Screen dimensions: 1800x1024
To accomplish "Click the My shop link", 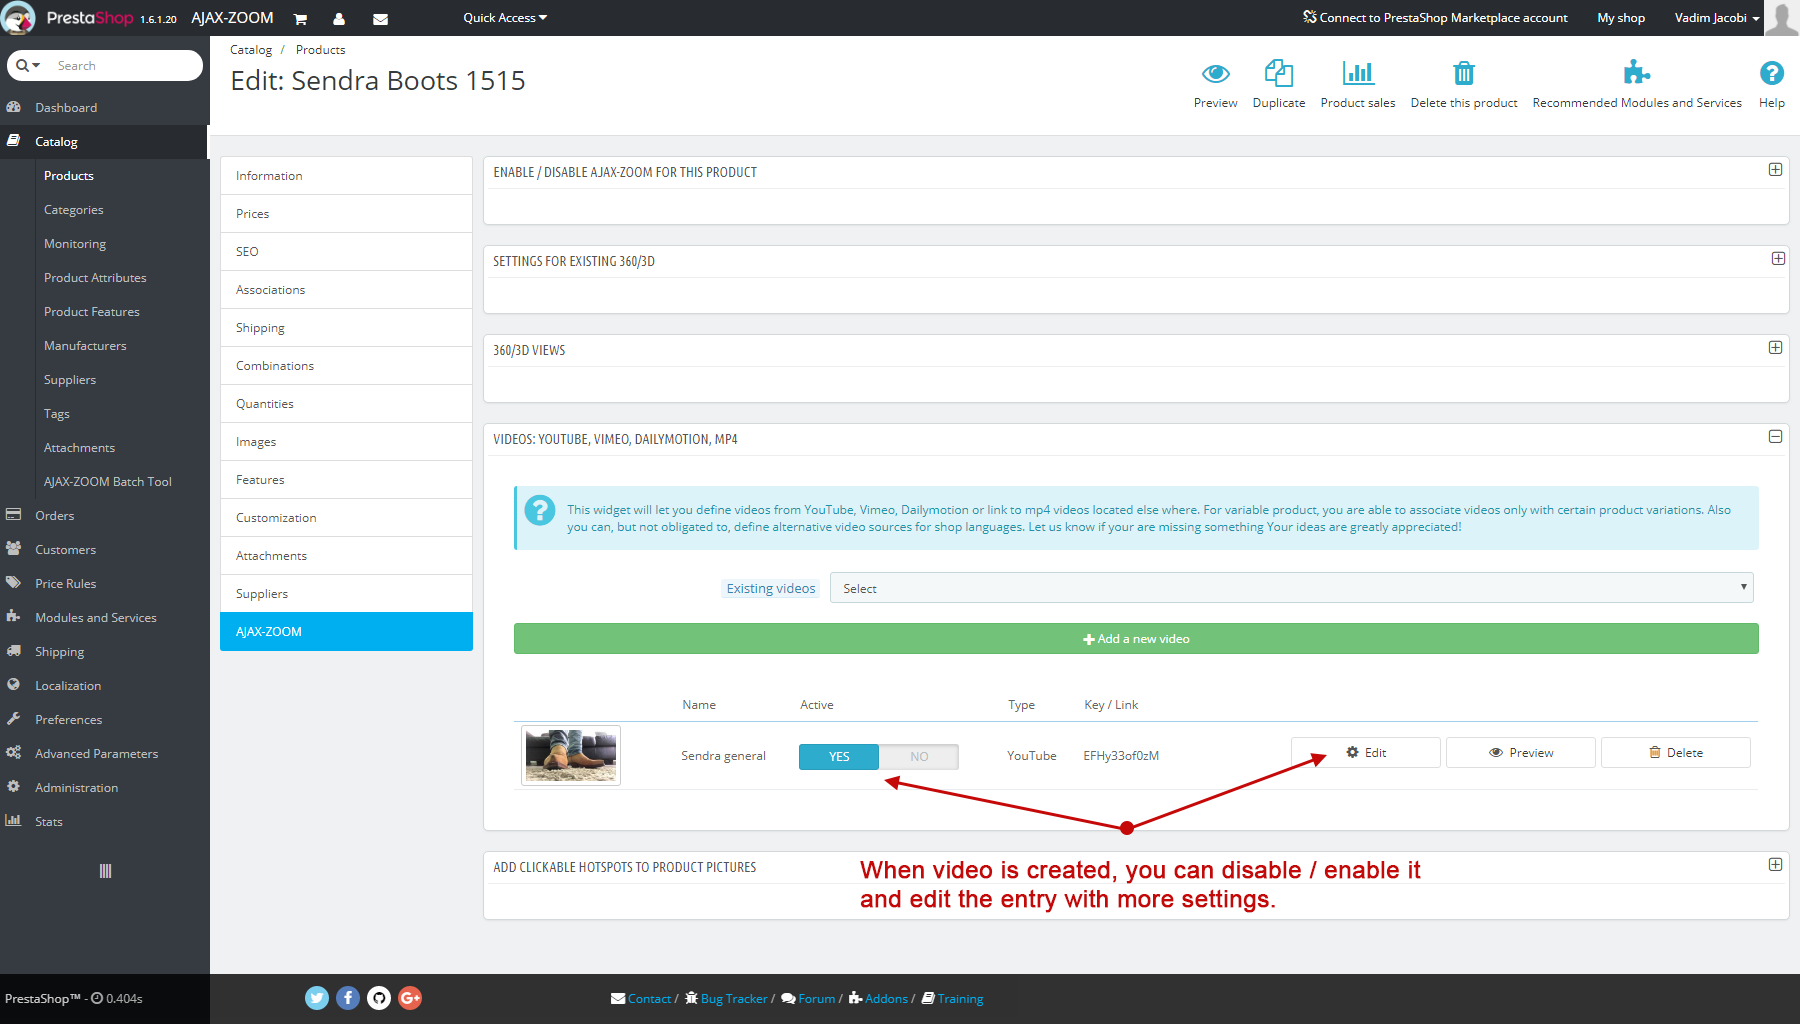I will (1620, 18).
